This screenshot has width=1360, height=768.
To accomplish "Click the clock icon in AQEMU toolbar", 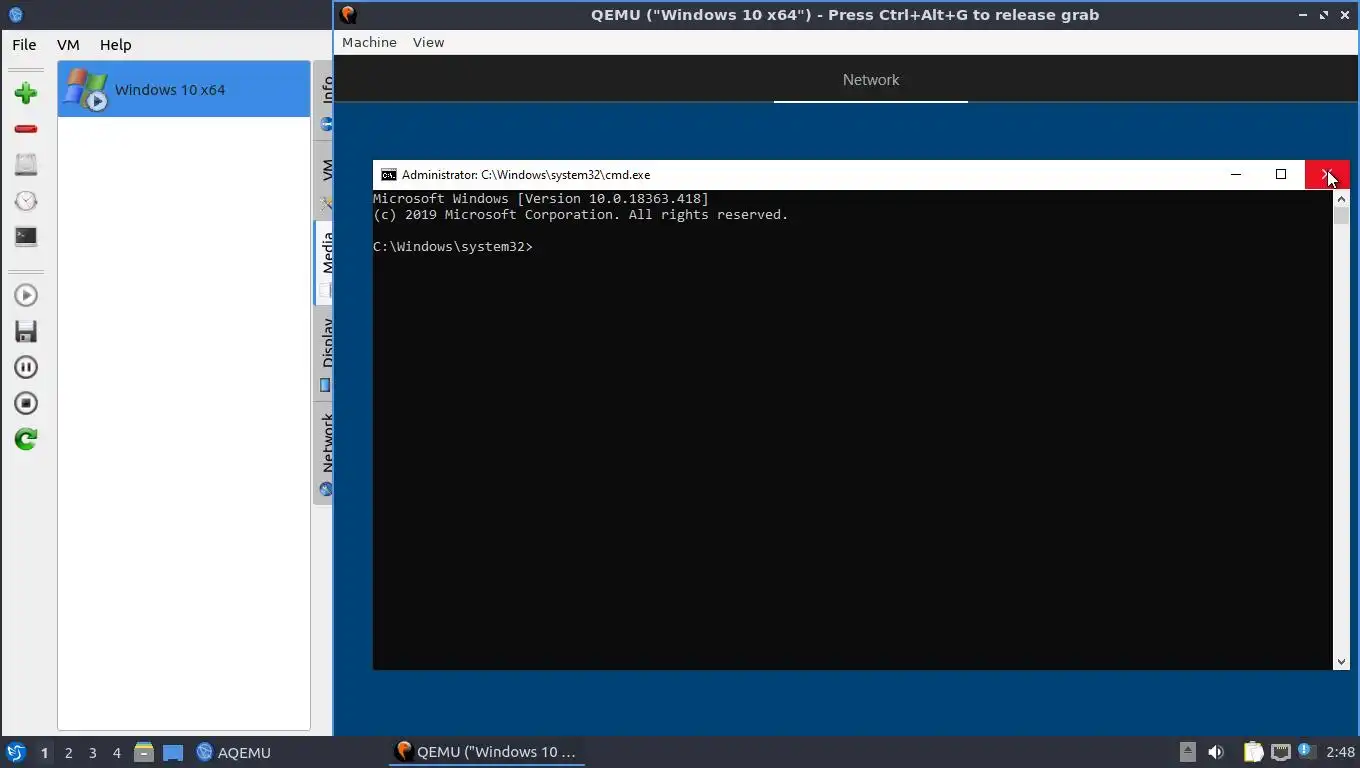I will tap(26, 201).
